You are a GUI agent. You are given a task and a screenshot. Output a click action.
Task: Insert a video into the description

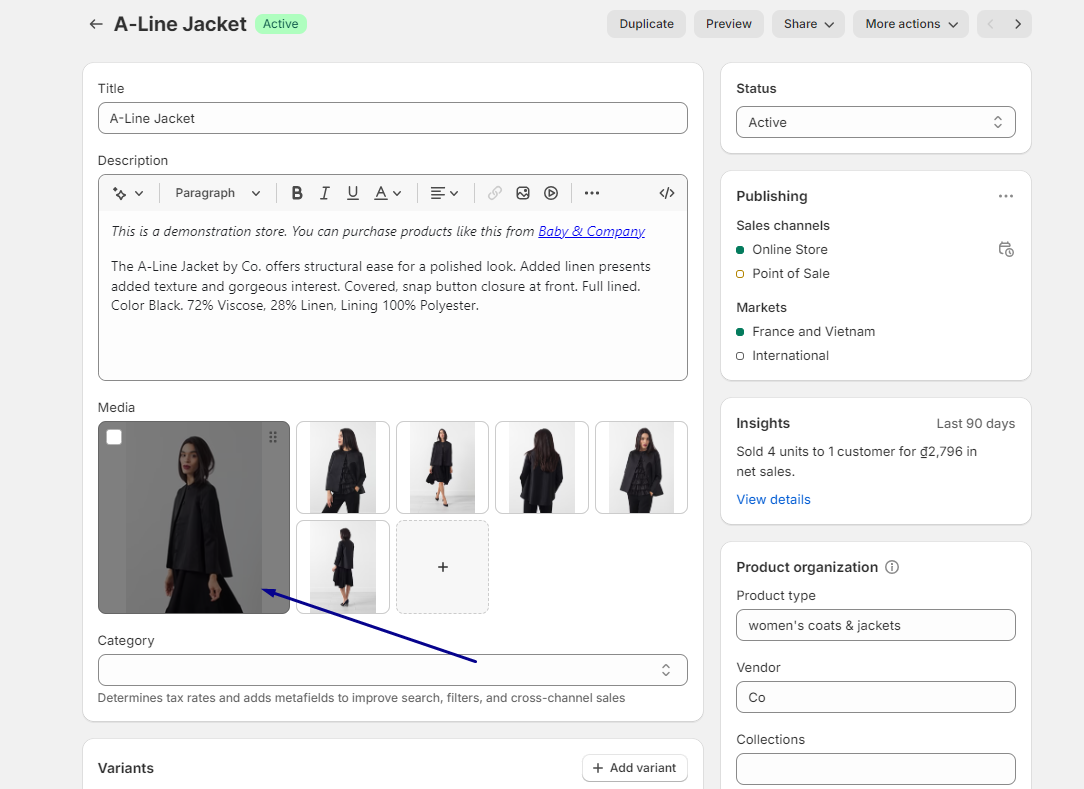[x=551, y=194]
